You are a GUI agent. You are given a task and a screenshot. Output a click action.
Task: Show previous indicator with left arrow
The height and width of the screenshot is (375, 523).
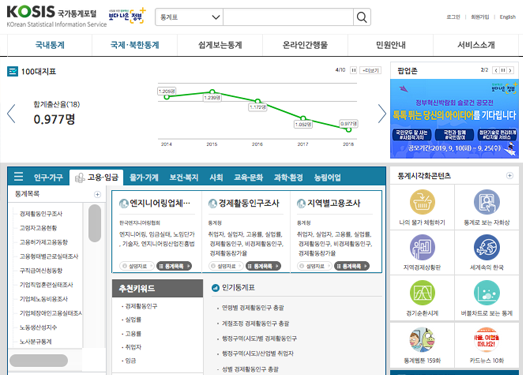pyautogui.click(x=11, y=113)
